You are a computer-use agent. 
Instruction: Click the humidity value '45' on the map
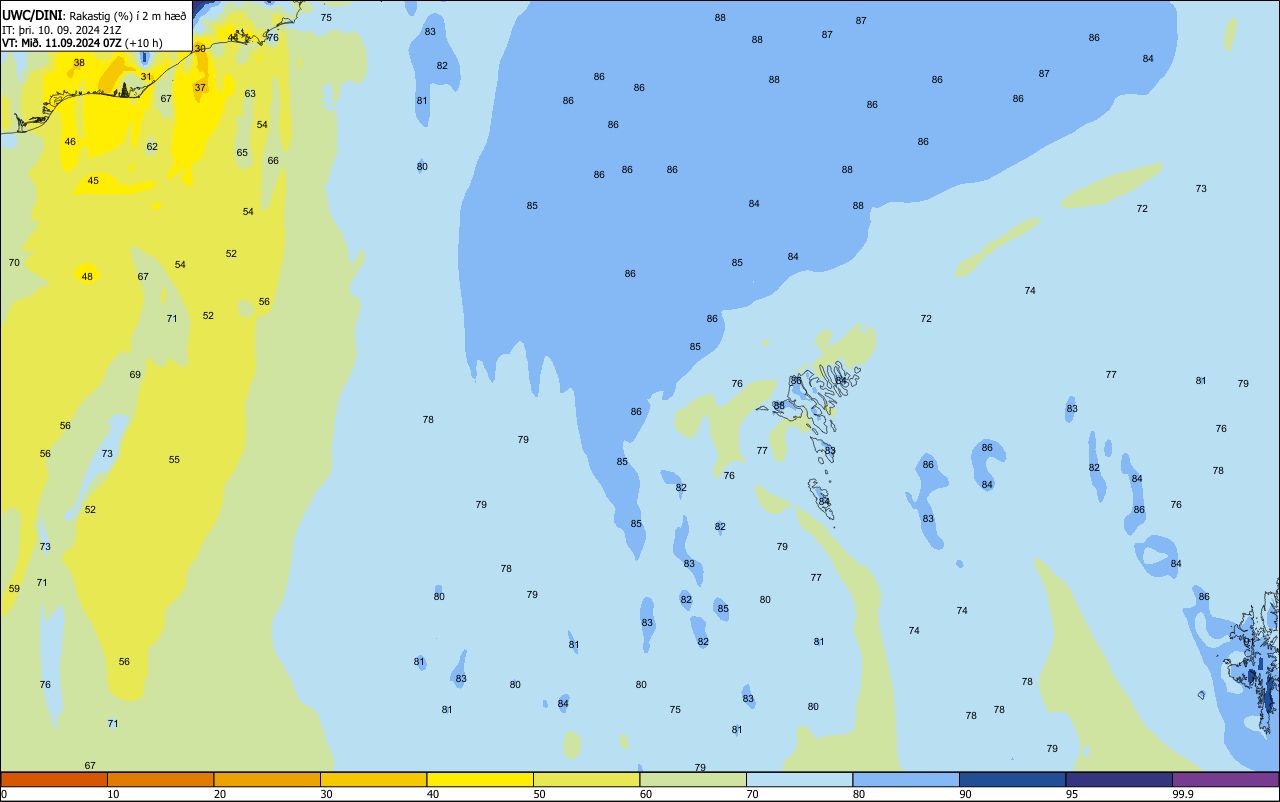click(x=93, y=180)
